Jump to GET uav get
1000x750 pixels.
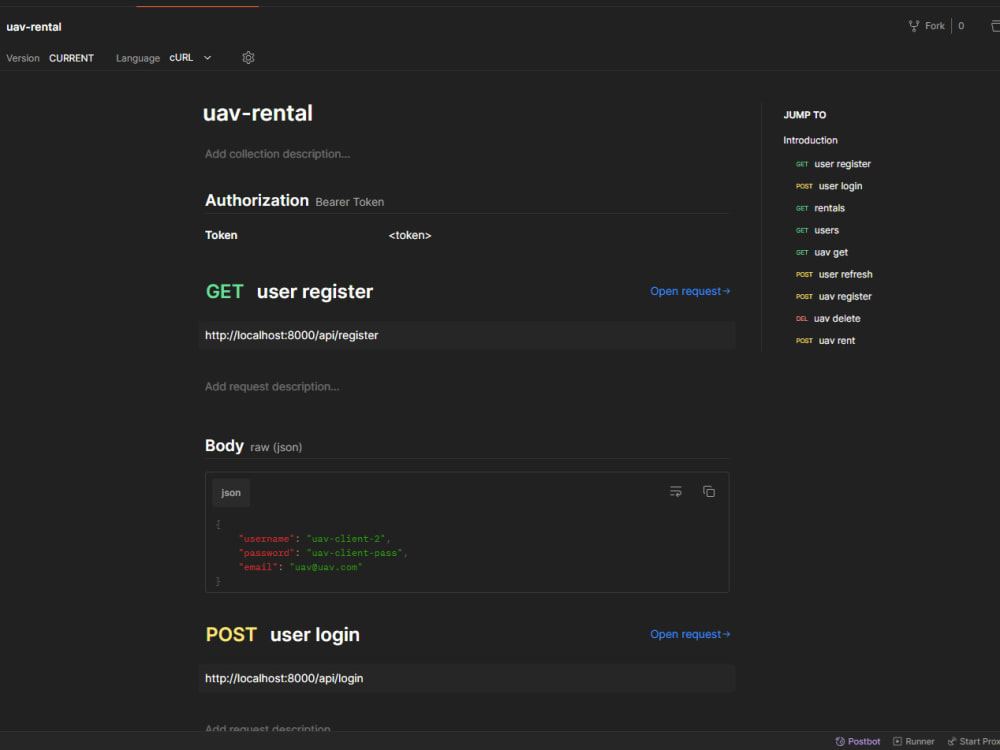coord(821,253)
